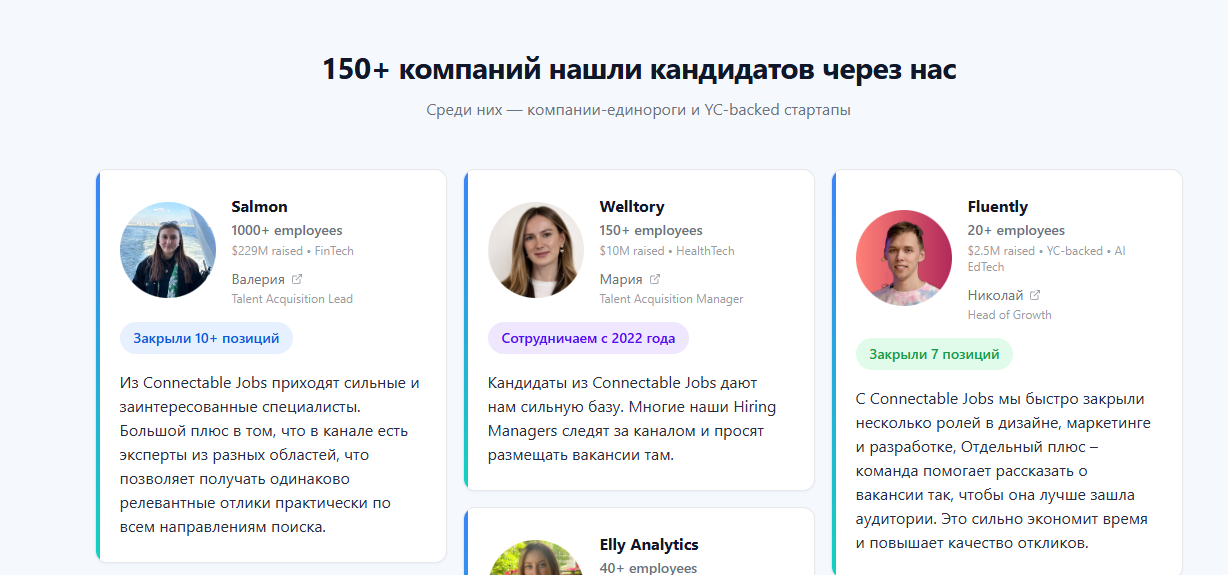Click 'Talent Acquisition Manager' job title
The width and height of the screenshot is (1228, 575).
(671, 299)
